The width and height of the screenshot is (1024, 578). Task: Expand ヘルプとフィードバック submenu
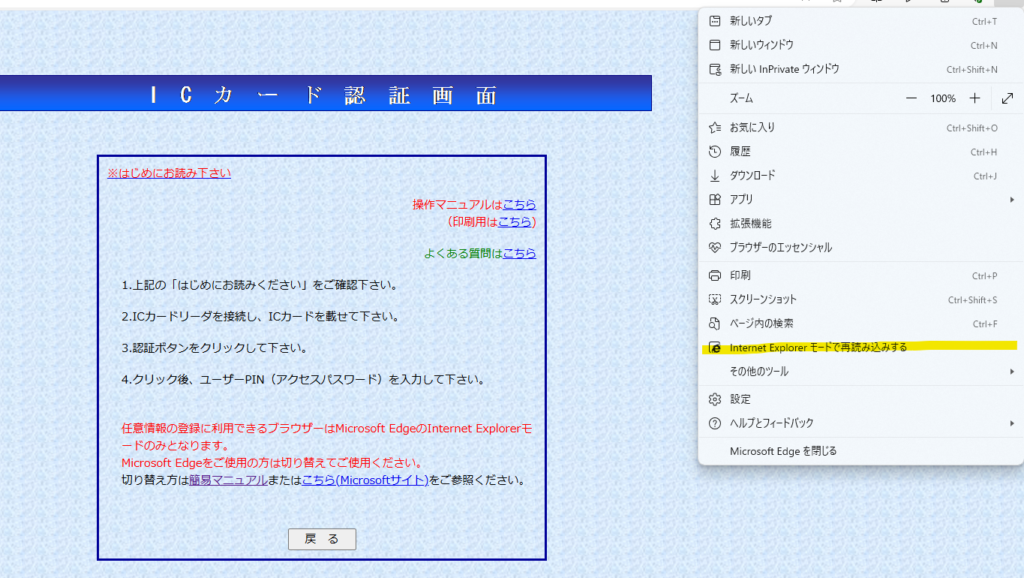click(1012, 423)
